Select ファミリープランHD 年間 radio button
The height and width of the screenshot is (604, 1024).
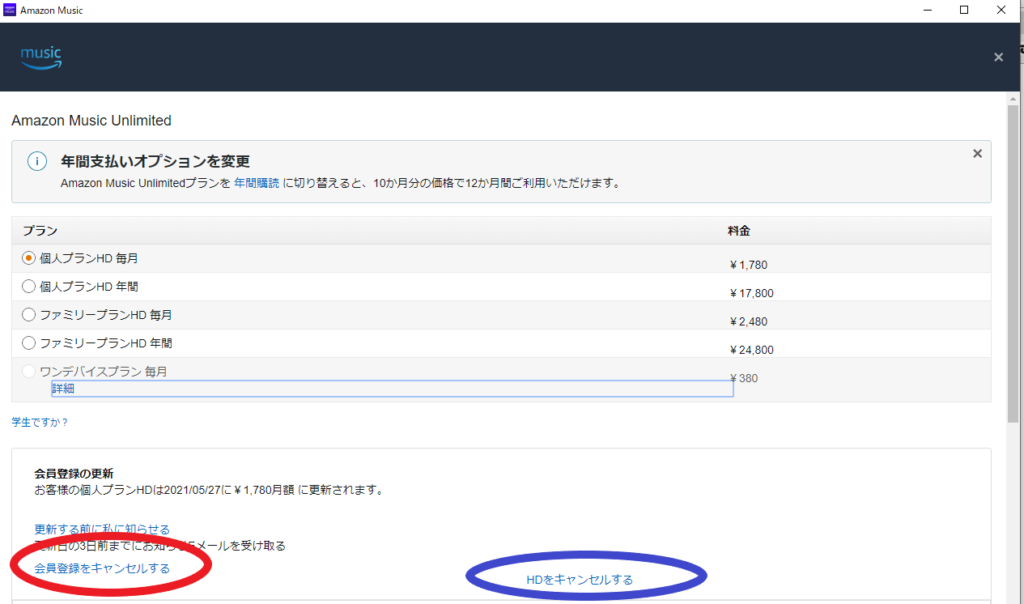28,343
